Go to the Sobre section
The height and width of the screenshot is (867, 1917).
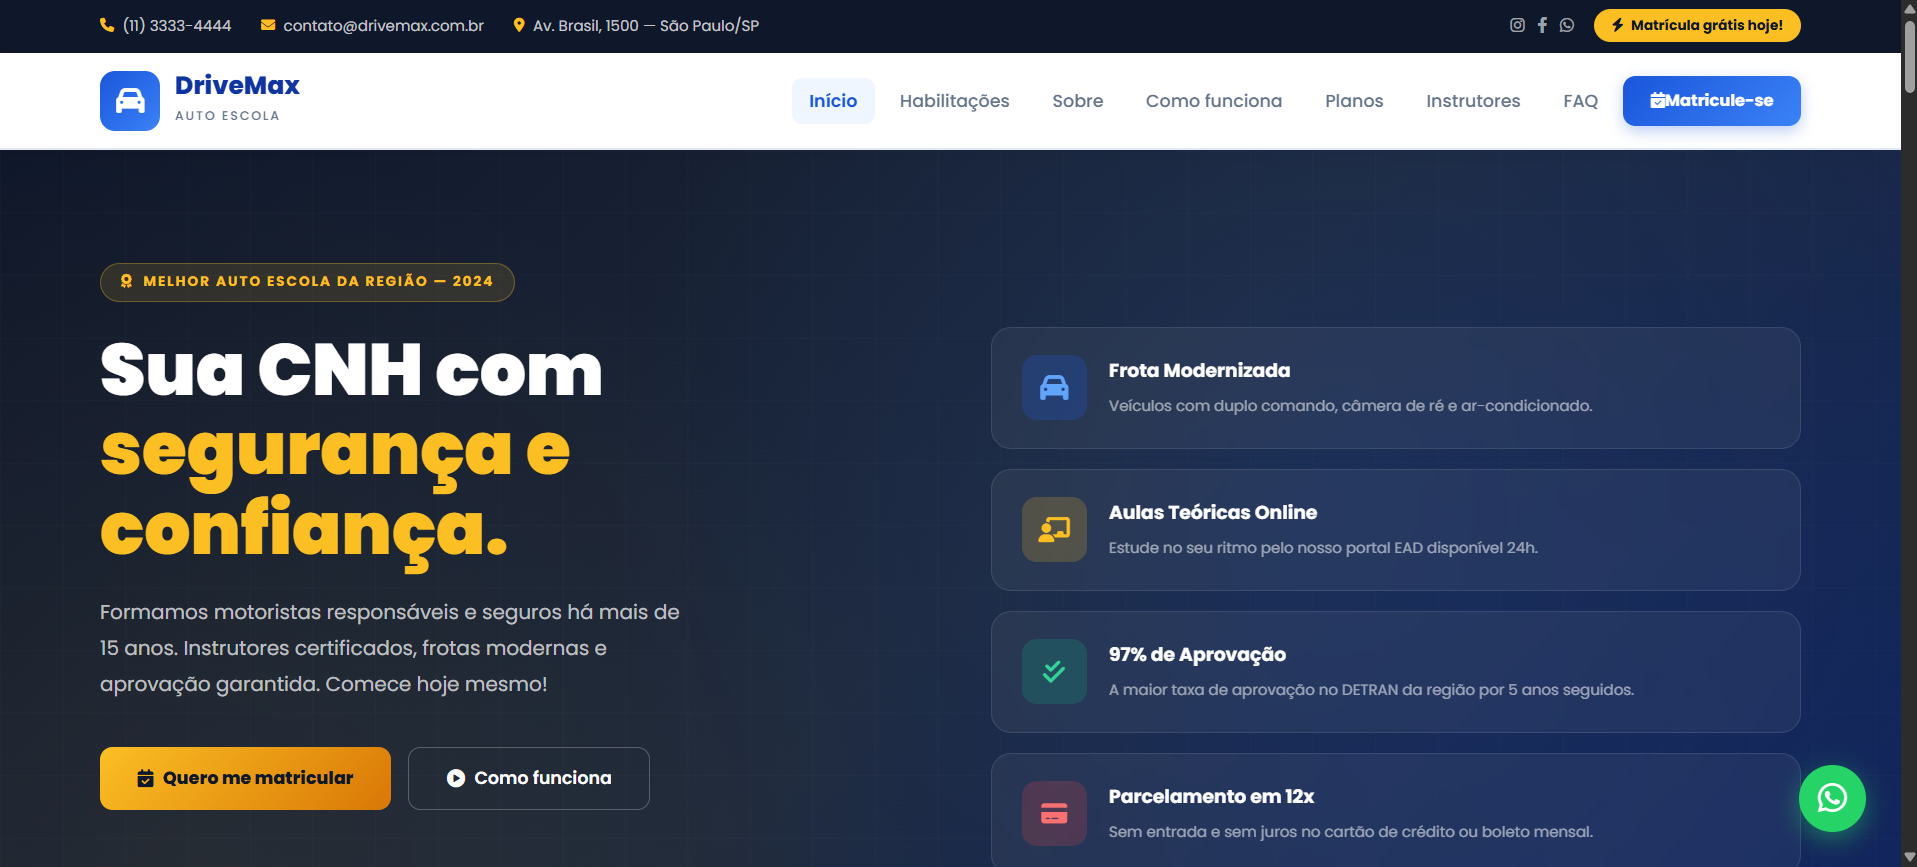point(1077,101)
